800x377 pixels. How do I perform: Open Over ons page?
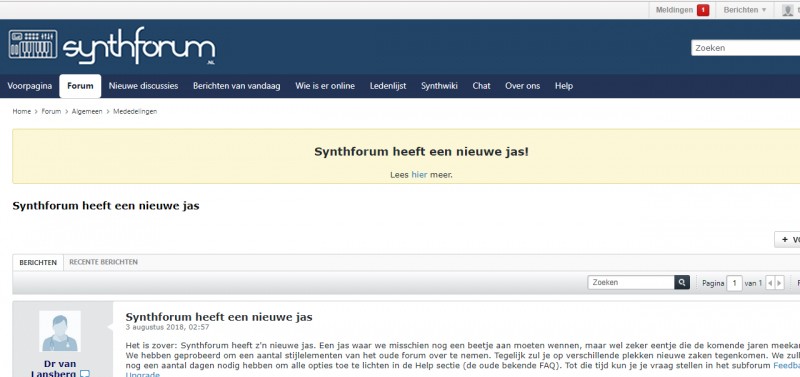pyautogui.click(x=522, y=86)
